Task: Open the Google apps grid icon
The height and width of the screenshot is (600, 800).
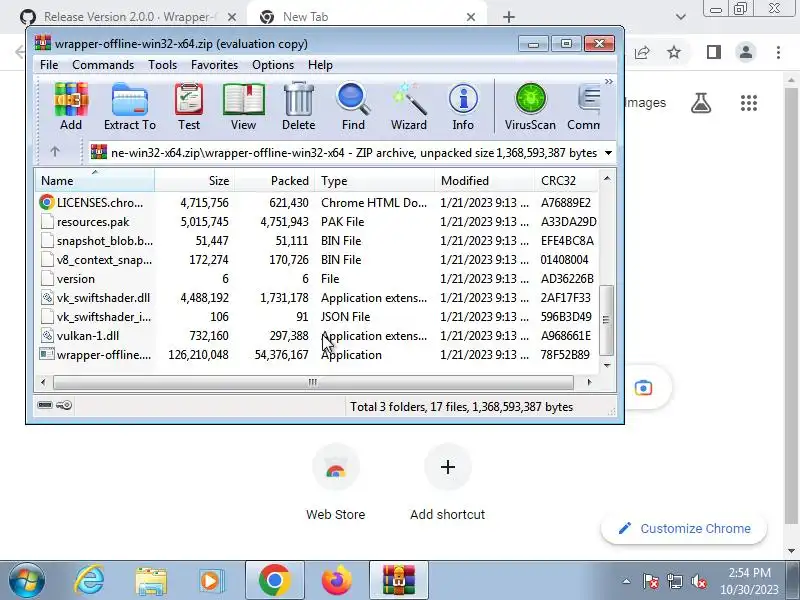Action: click(x=748, y=103)
